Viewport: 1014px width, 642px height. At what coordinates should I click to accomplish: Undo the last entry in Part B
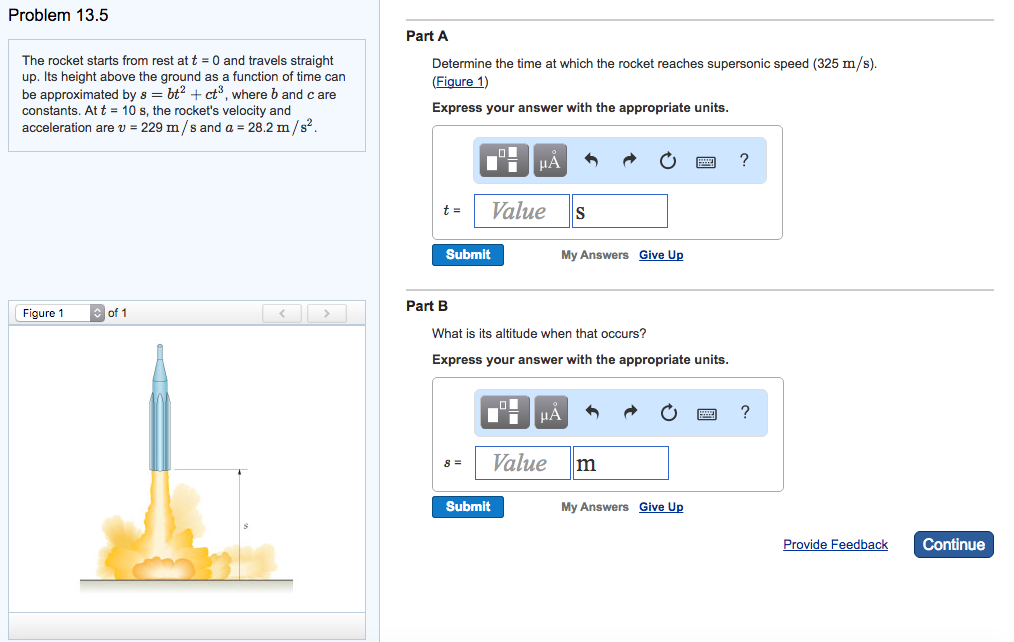(x=591, y=412)
